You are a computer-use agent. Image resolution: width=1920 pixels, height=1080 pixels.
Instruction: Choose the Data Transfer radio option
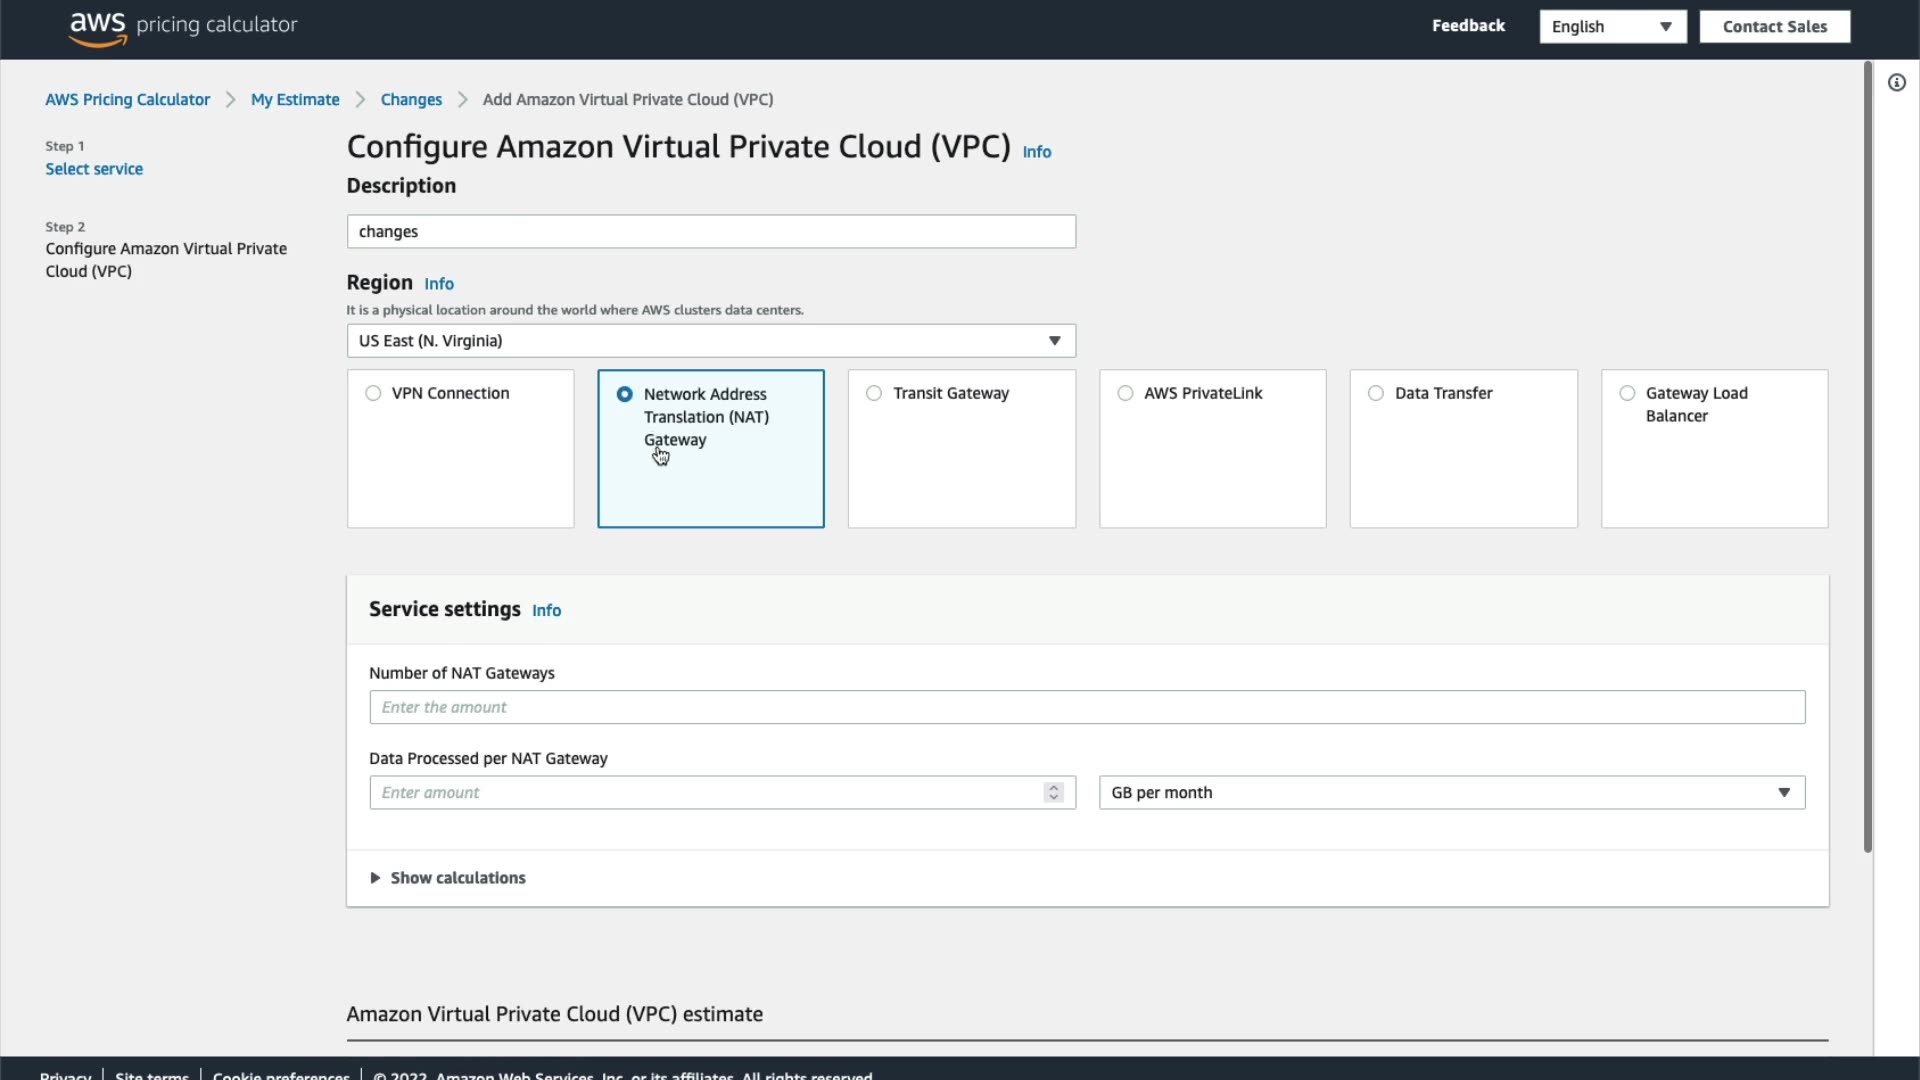[x=1376, y=394]
